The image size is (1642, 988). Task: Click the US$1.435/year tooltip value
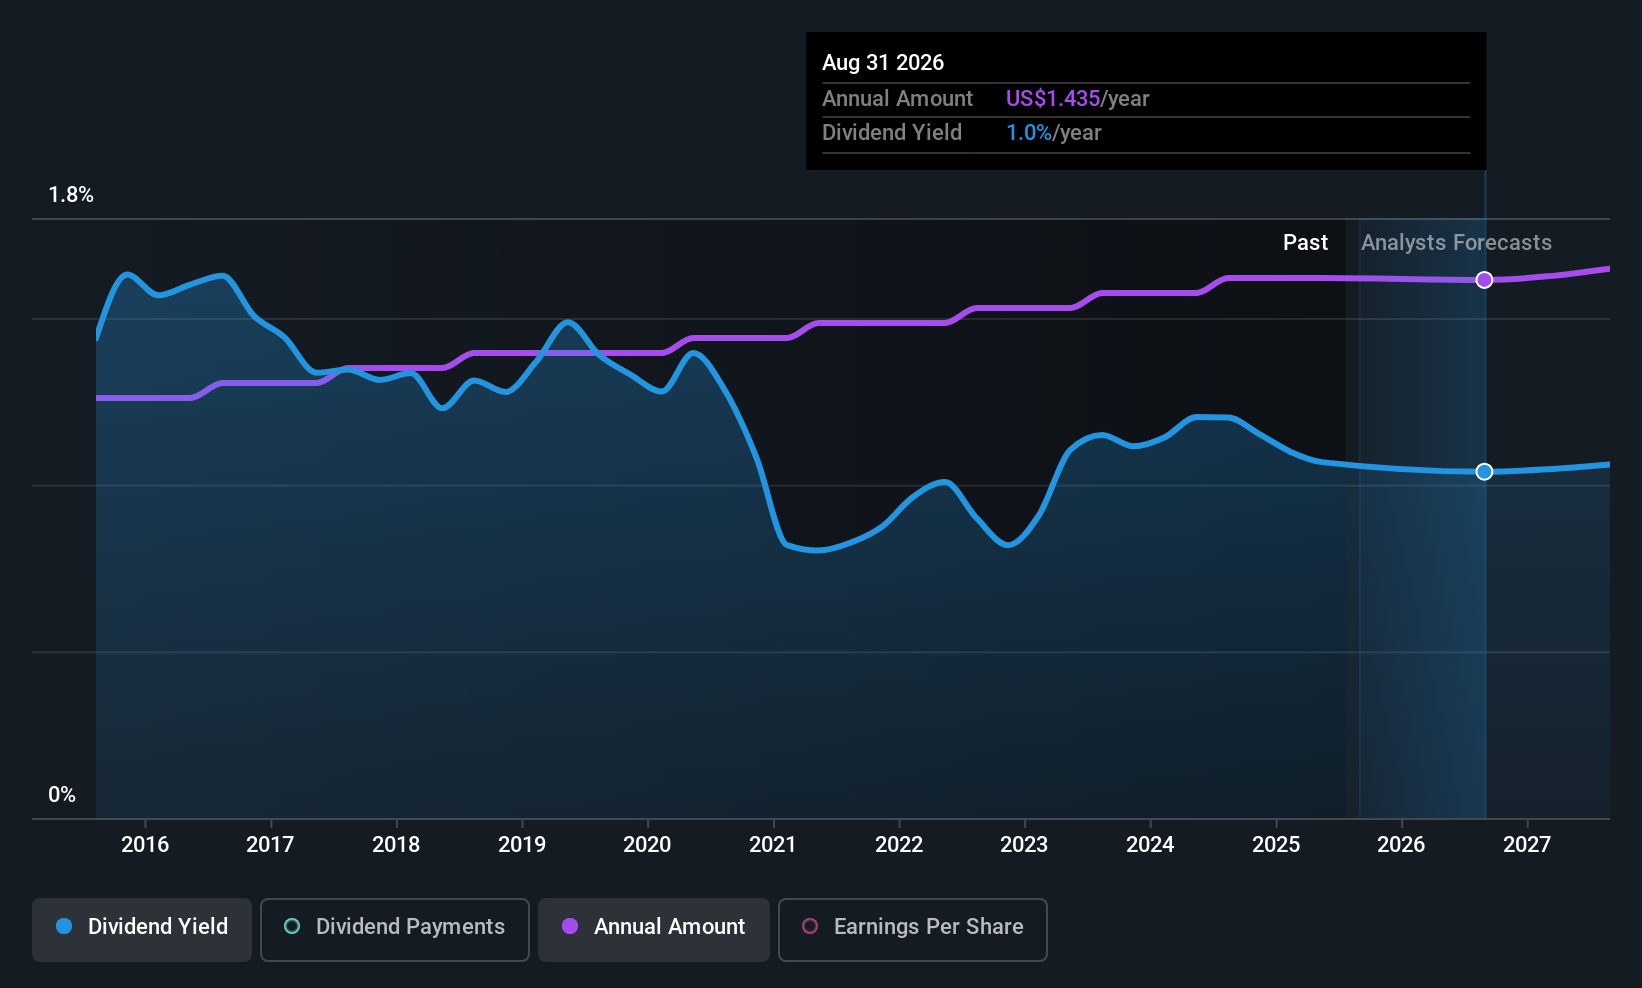(1077, 99)
